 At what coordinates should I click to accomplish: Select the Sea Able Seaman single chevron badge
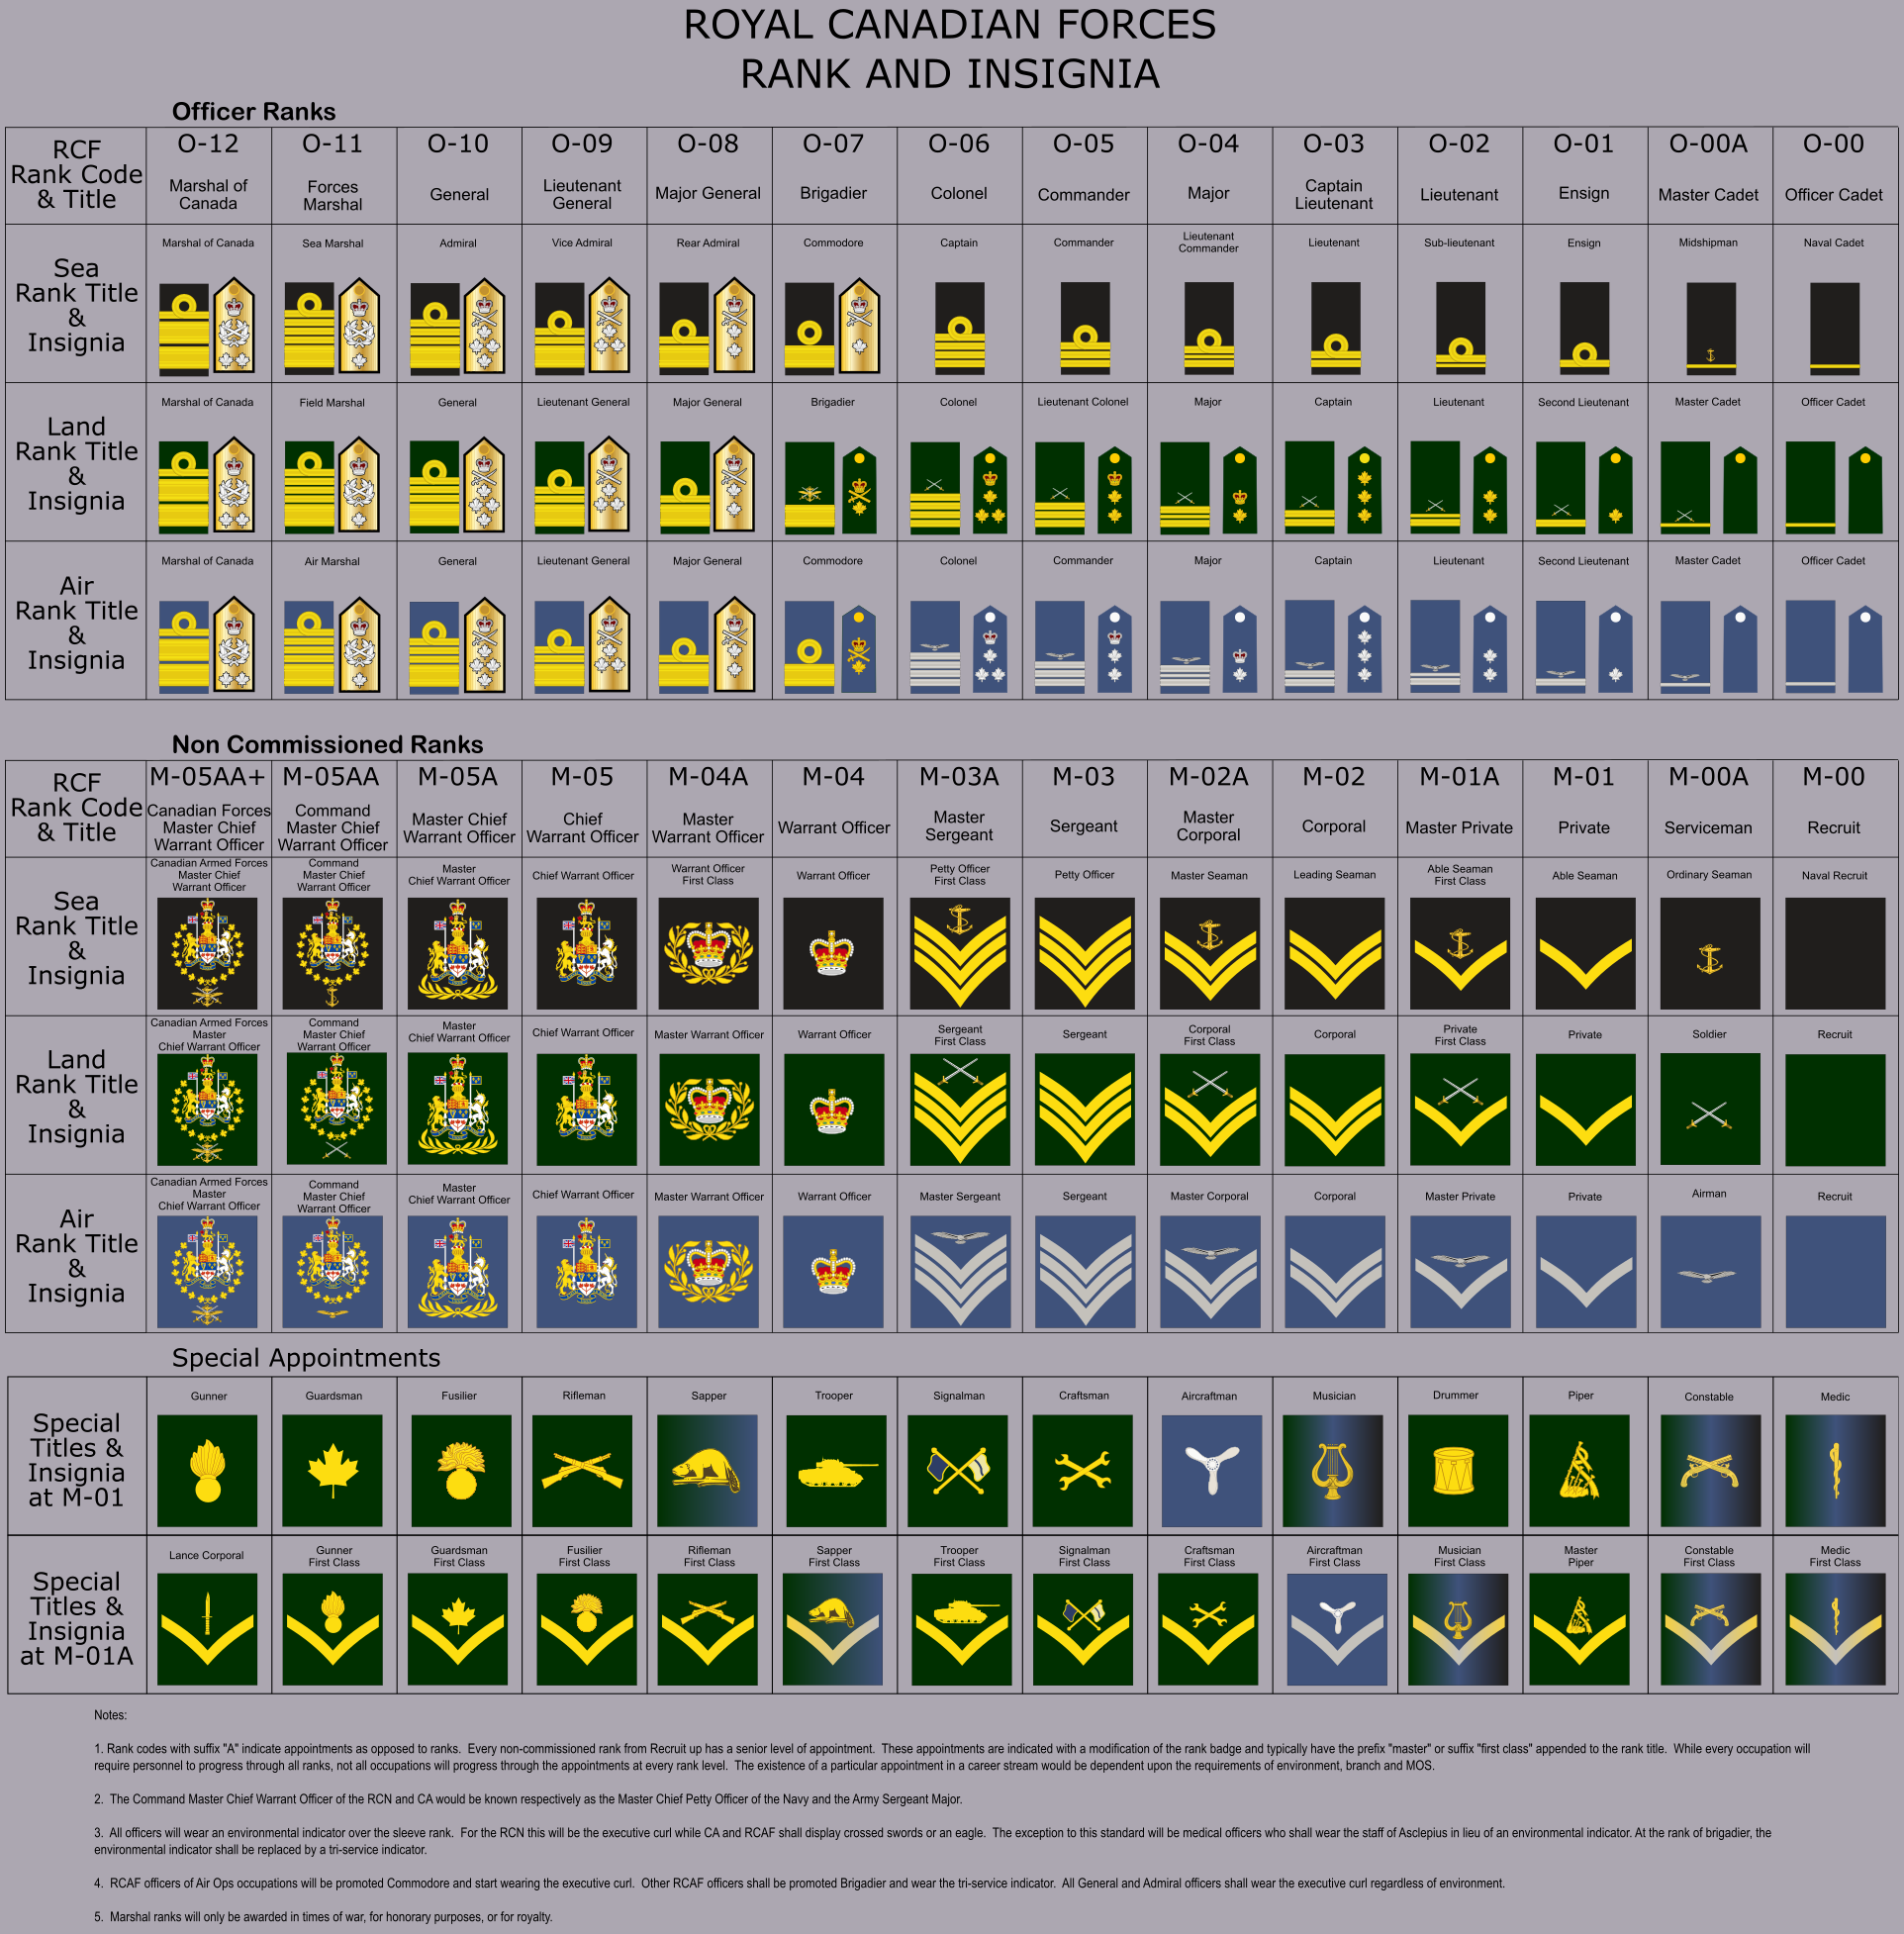coord(1586,953)
